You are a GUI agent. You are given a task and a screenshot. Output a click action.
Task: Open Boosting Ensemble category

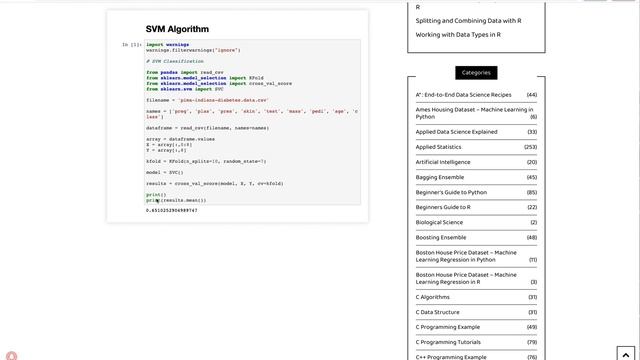click(x=441, y=238)
